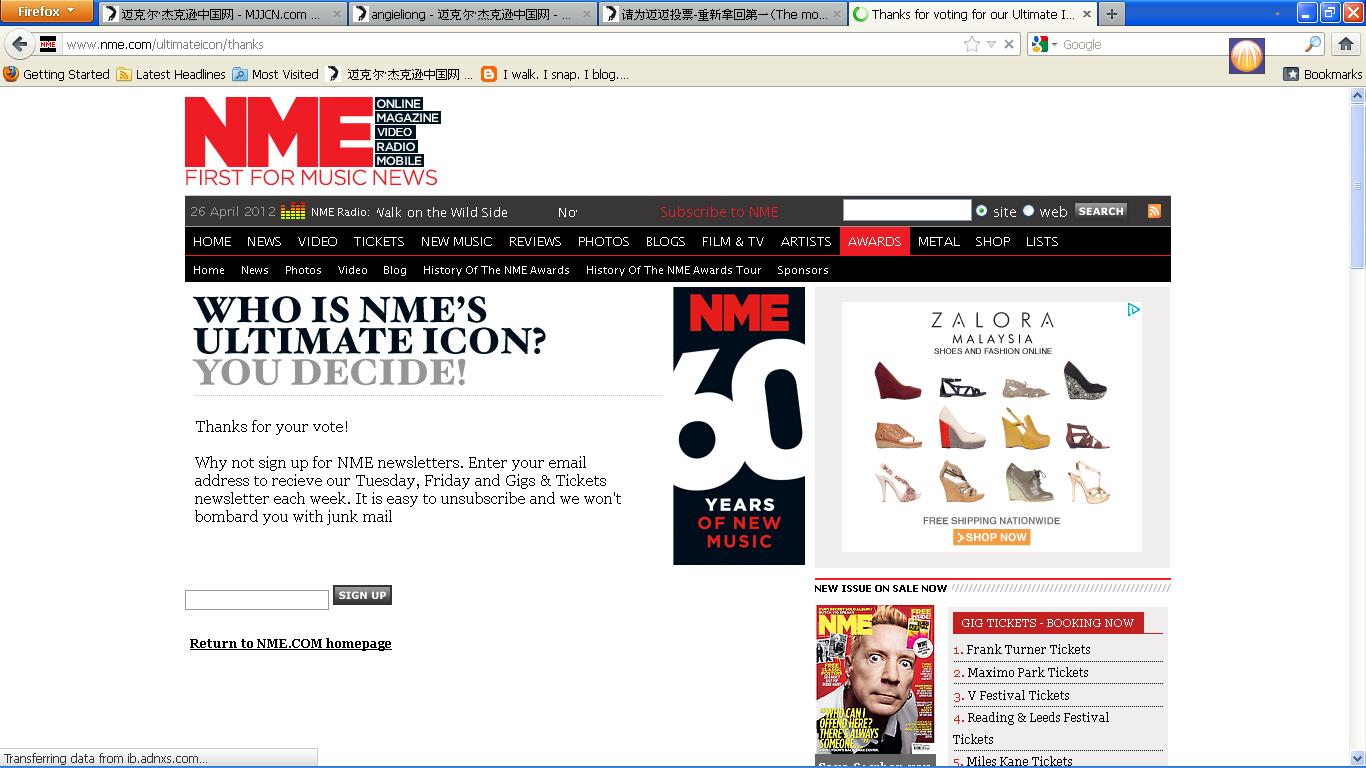The image size is (1366, 768).
Task: Click the NME favicon in the address bar
Action: pyautogui.click(x=48, y=44)
